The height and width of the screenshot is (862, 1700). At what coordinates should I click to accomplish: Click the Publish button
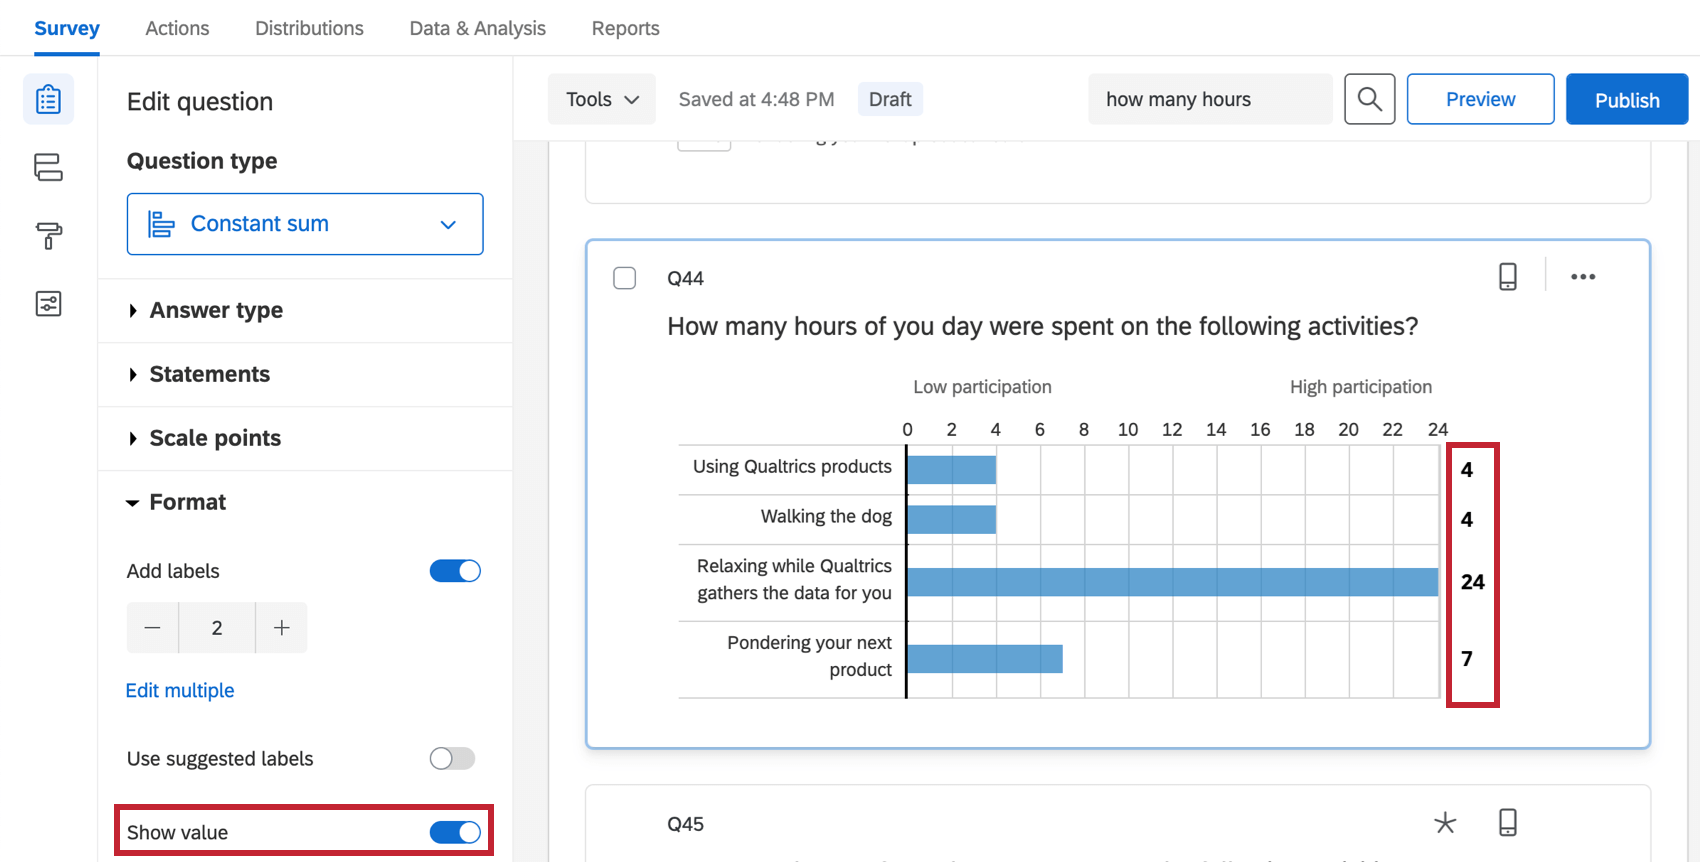[x=1626, y=99]
